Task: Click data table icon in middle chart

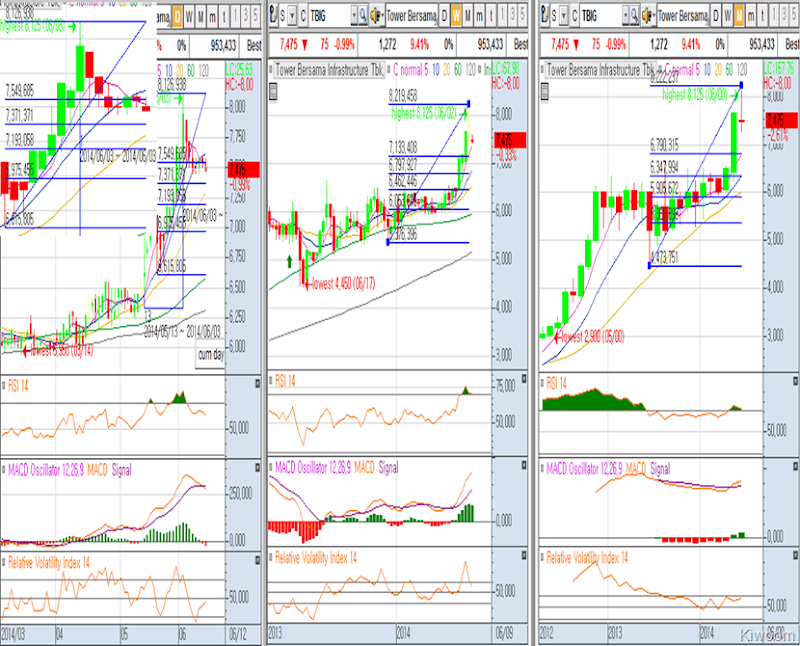Action: pyautogui.click(x=273, y=92)
